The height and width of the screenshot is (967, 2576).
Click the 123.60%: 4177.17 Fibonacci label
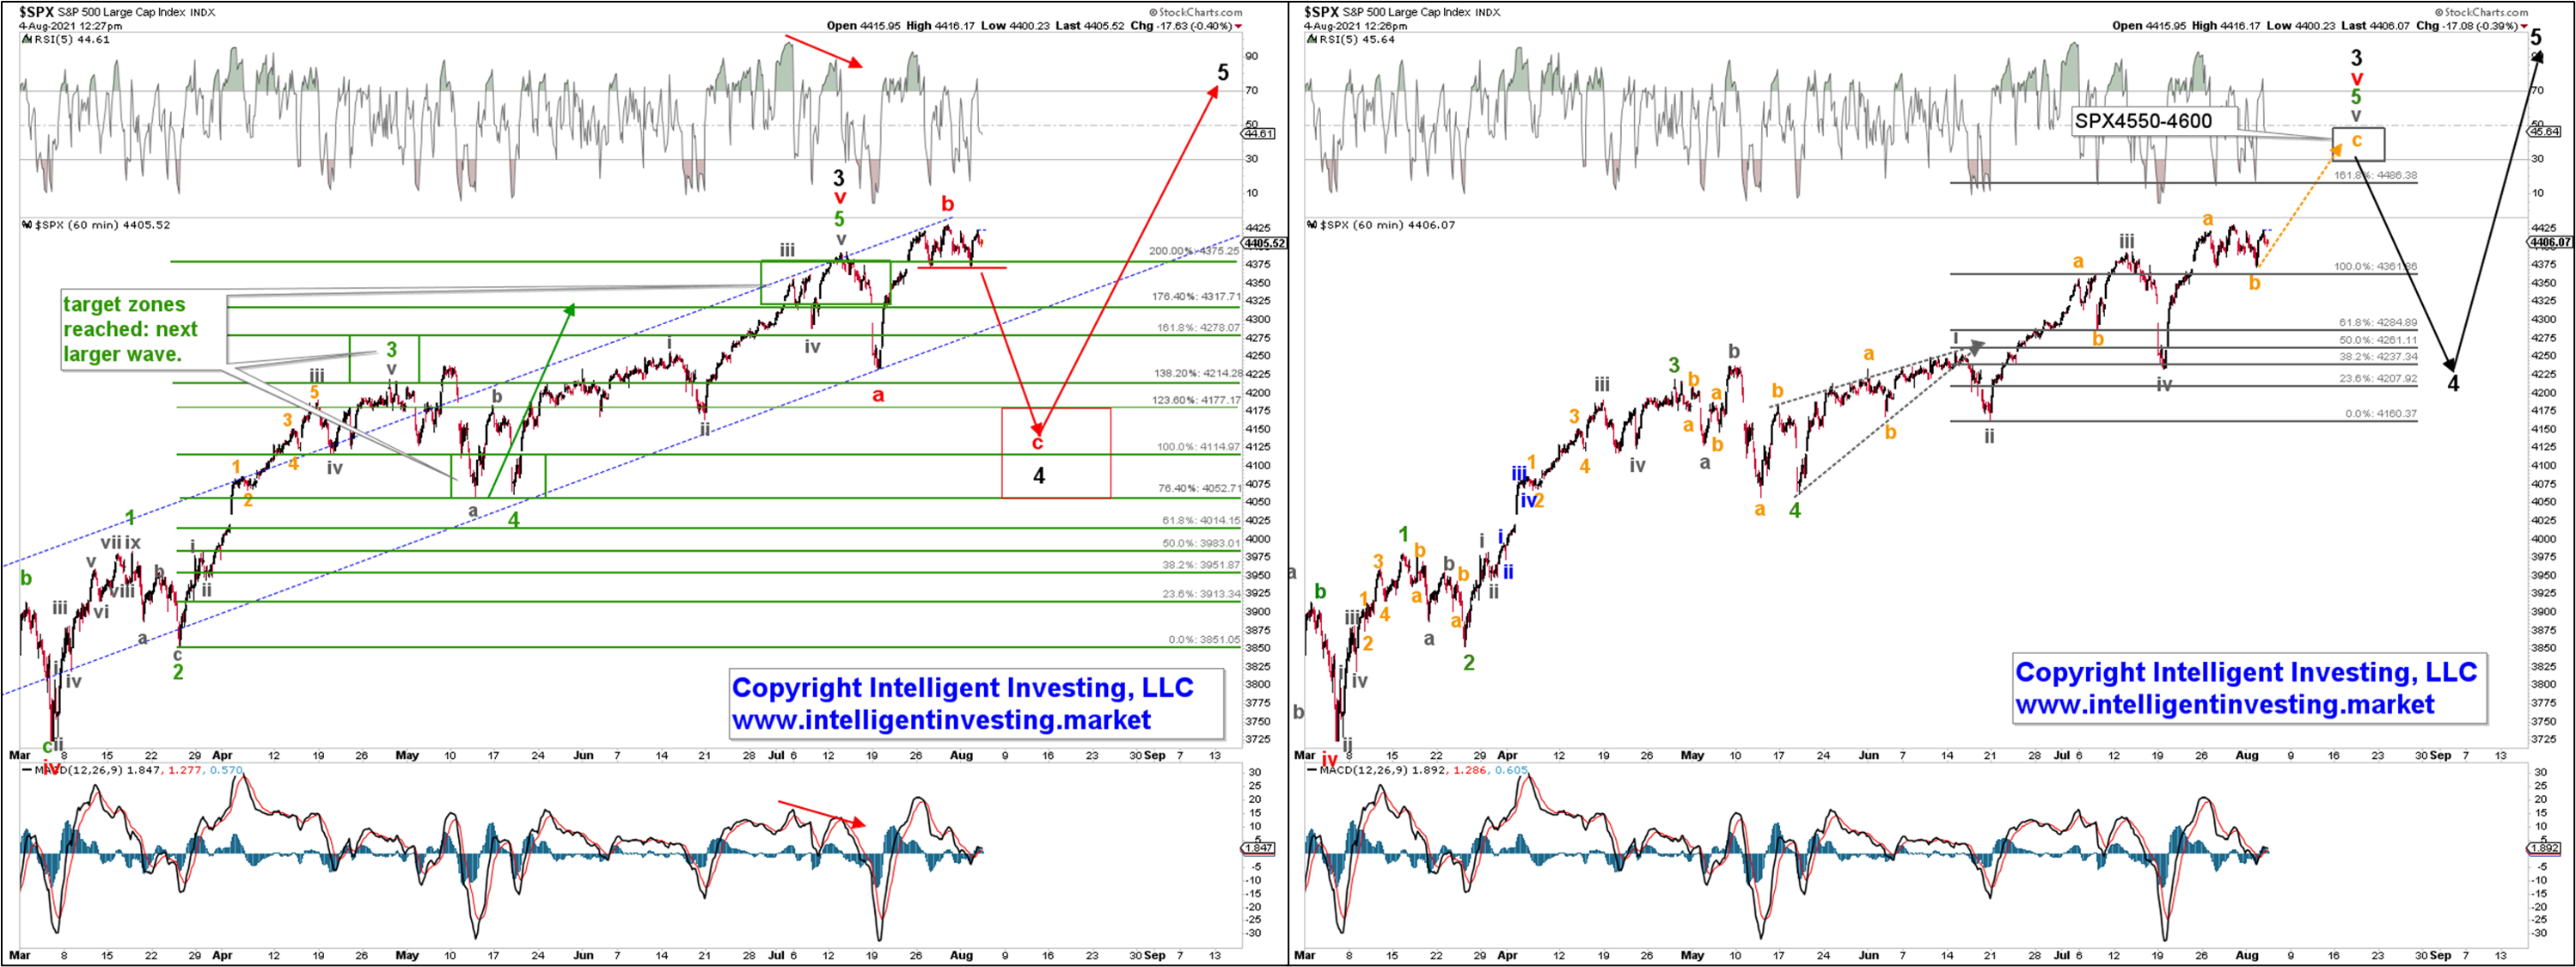1196,400
